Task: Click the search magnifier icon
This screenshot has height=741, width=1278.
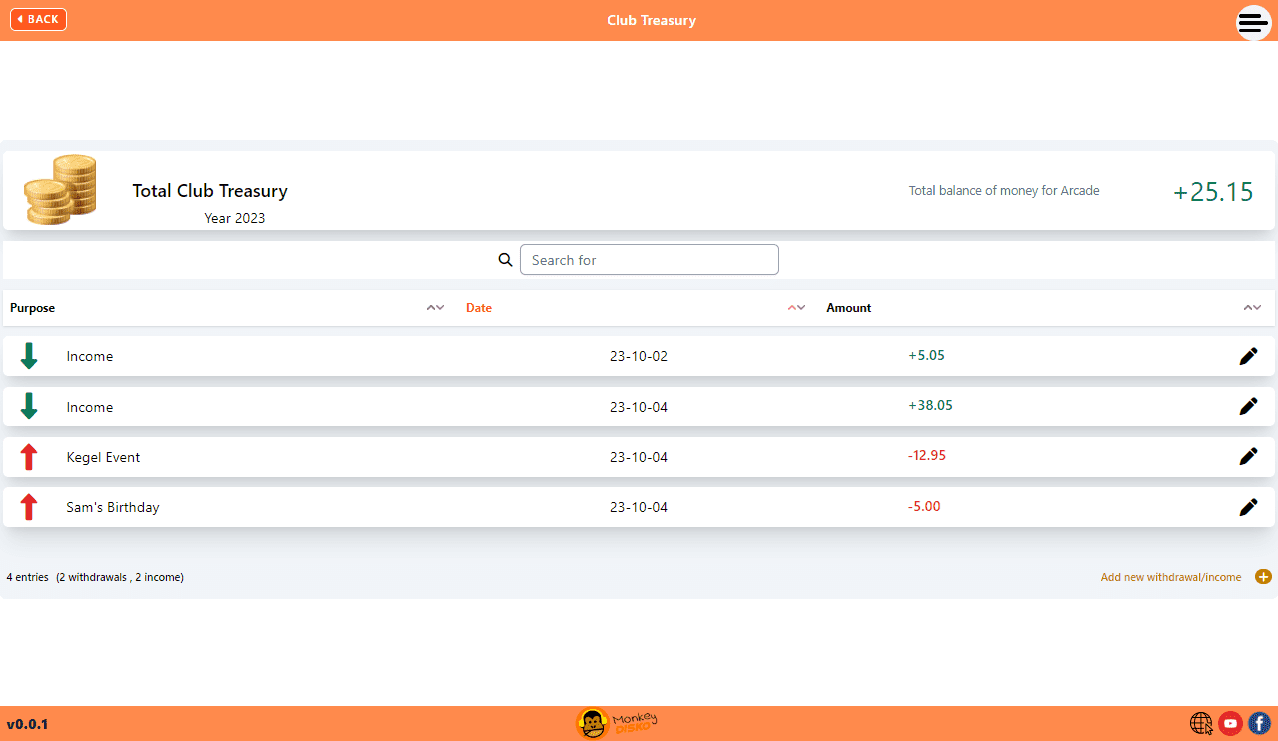Action: (505, 260)
